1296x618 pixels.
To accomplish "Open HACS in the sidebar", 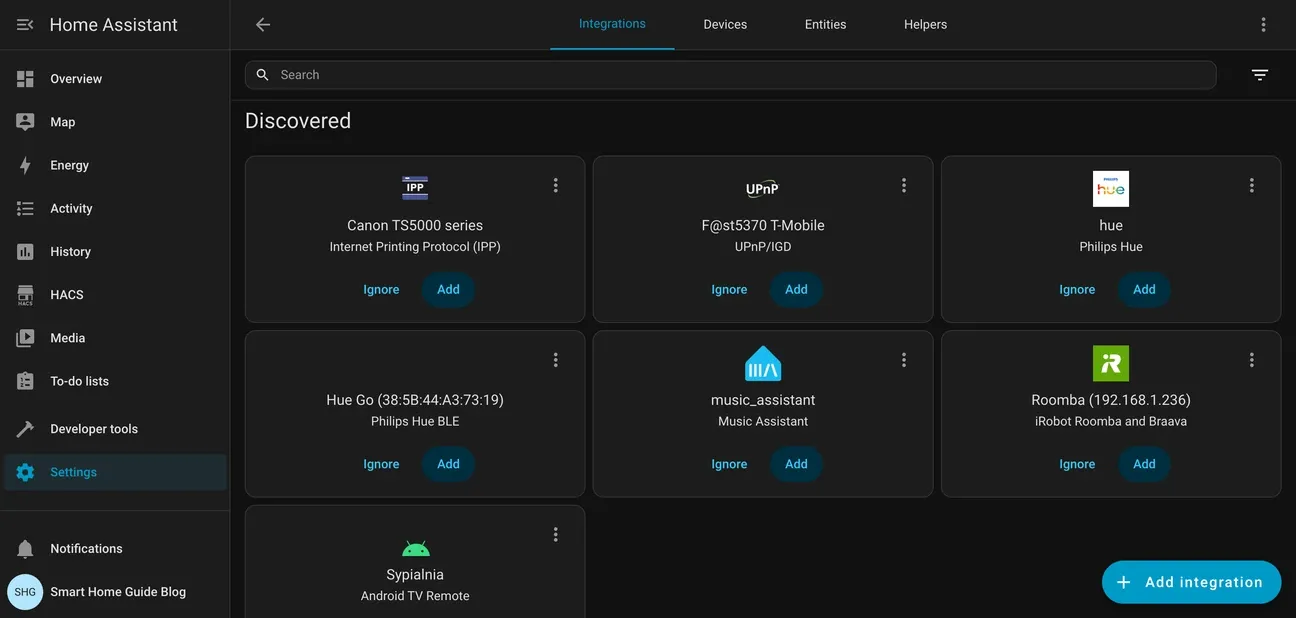I will point(115,295).
